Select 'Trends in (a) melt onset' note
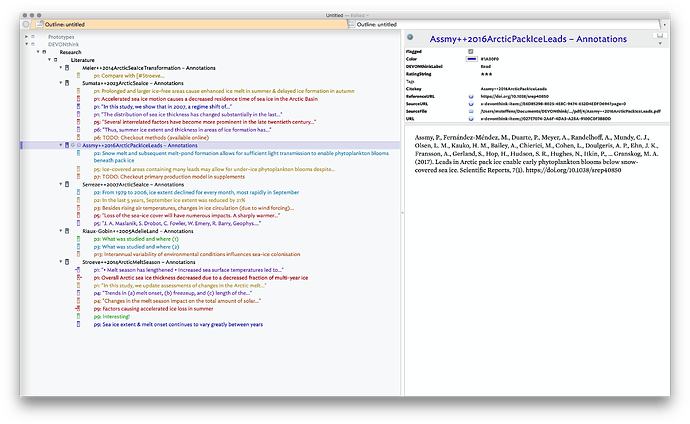The width and height of the screenshot is (690, 424). click(x=172, y=293)
